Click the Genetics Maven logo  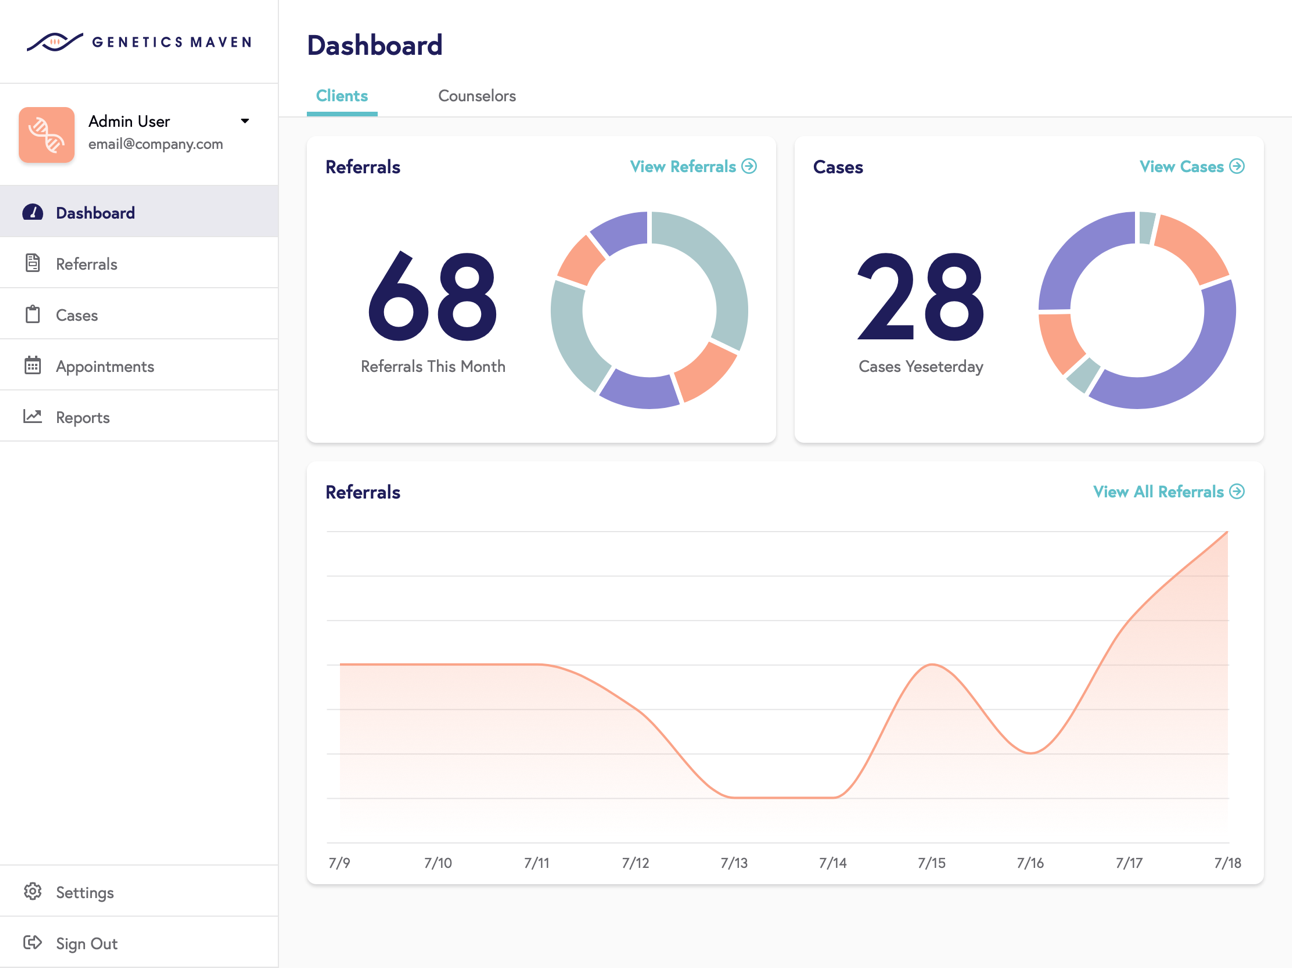[139, 42]
